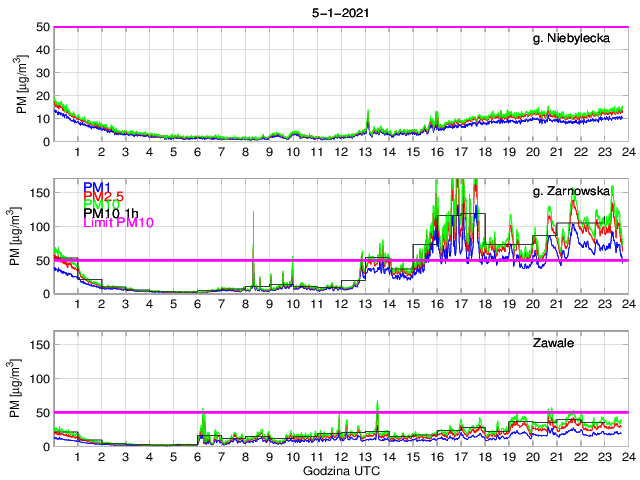Click the top plot's PM y-axis label
This screenshot has width=640, height=480.
pos(21,84)
